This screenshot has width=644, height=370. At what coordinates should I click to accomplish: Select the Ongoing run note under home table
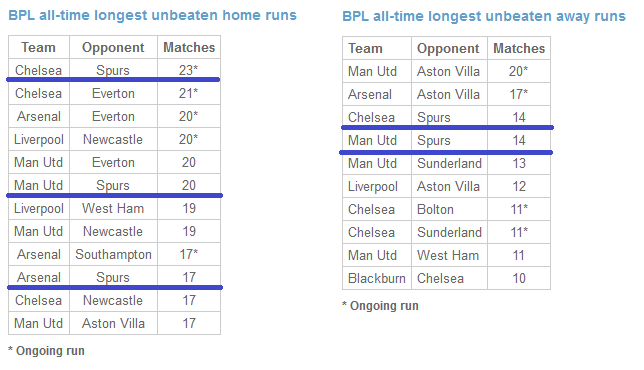pyautogui.click(x=46, y=351)
